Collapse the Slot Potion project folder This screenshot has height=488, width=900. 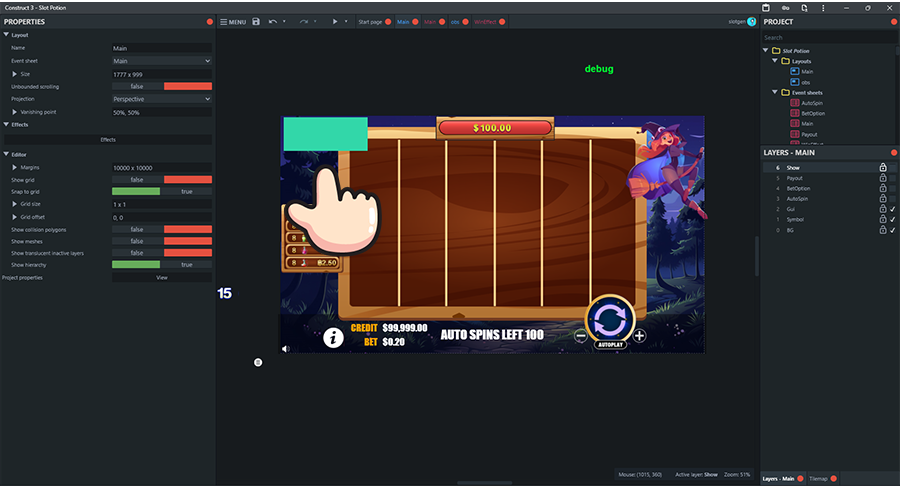pos(766,51)
